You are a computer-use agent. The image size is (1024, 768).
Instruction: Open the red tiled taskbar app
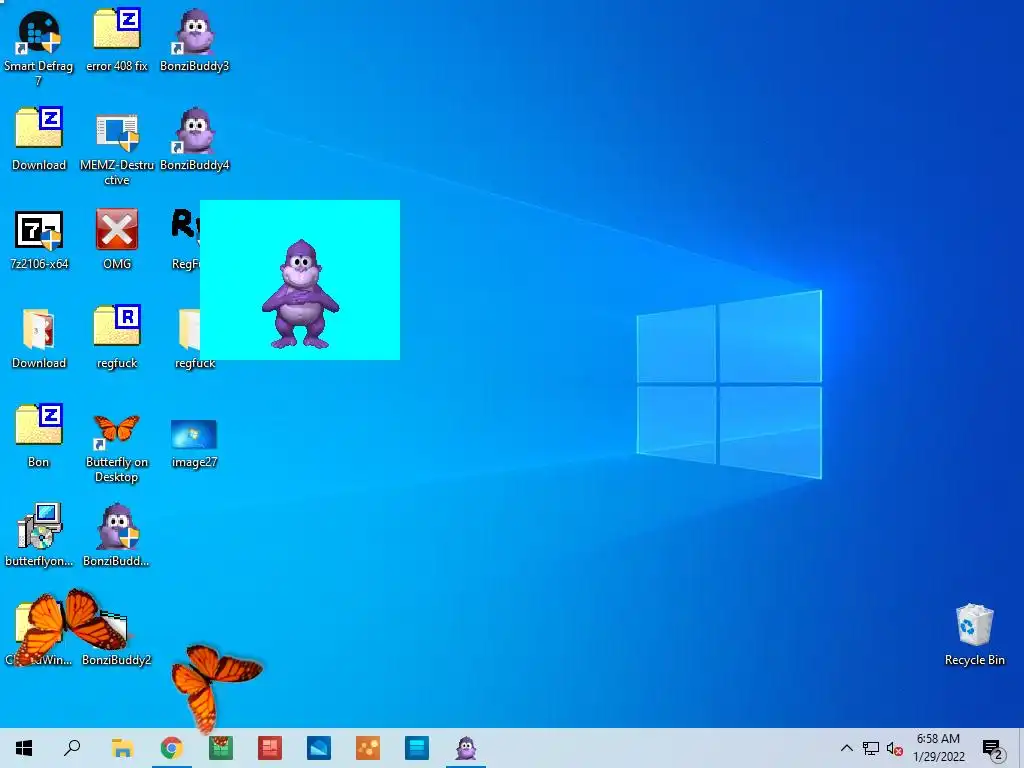(270, 748)
